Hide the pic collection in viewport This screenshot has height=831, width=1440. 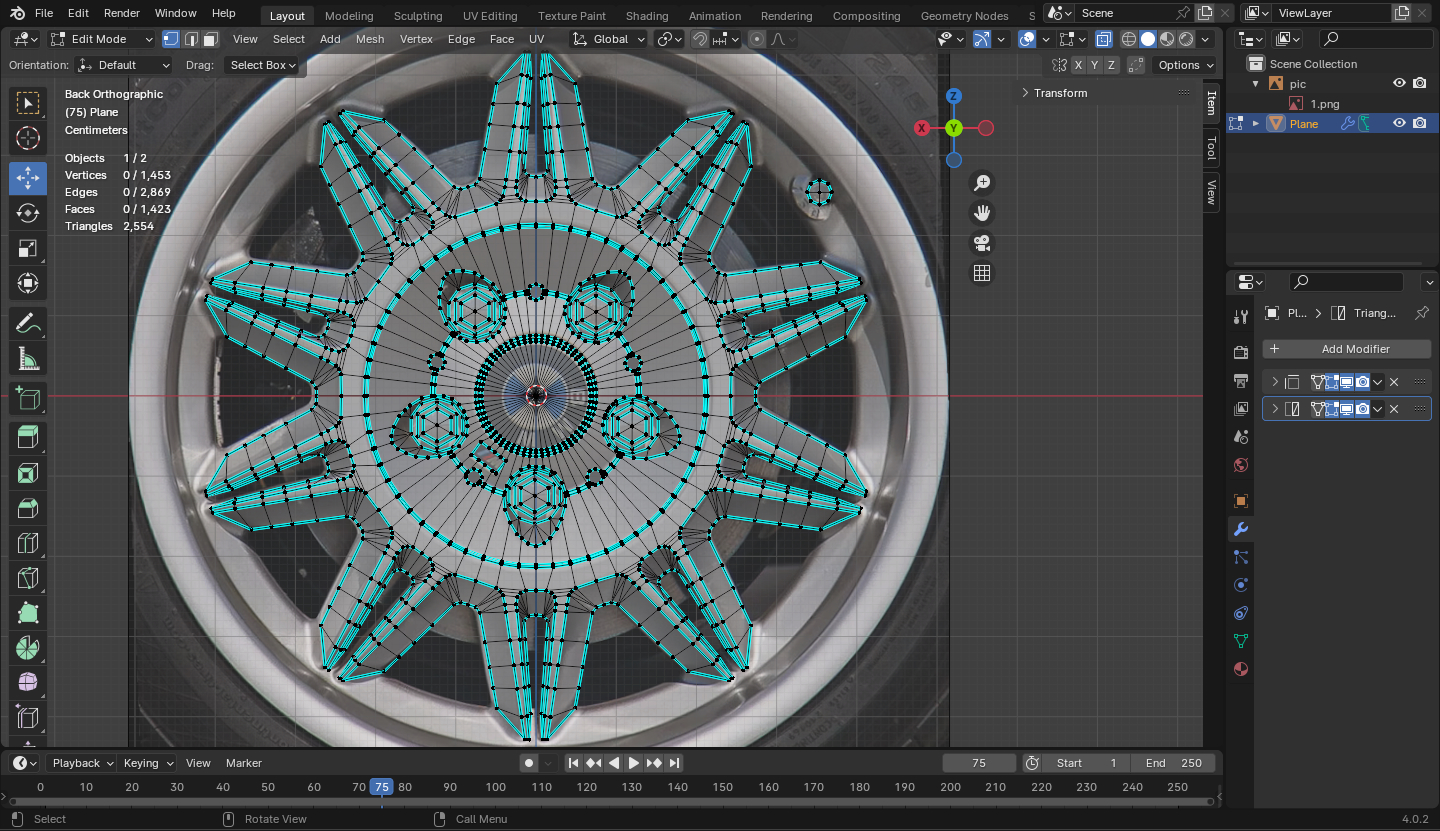pyautogui.click(x=1399, y=84)
